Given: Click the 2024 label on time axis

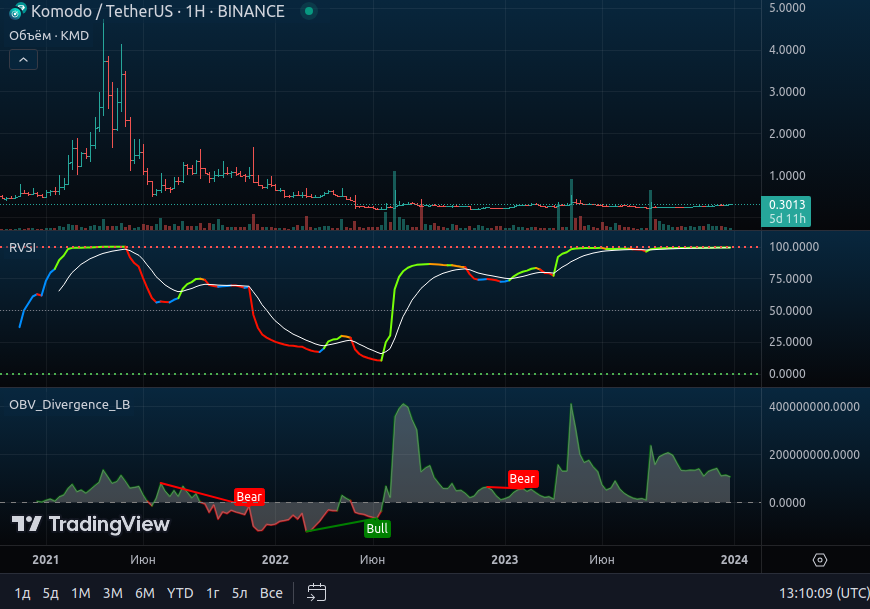Looking at the screenshot, I should point(734,560).
